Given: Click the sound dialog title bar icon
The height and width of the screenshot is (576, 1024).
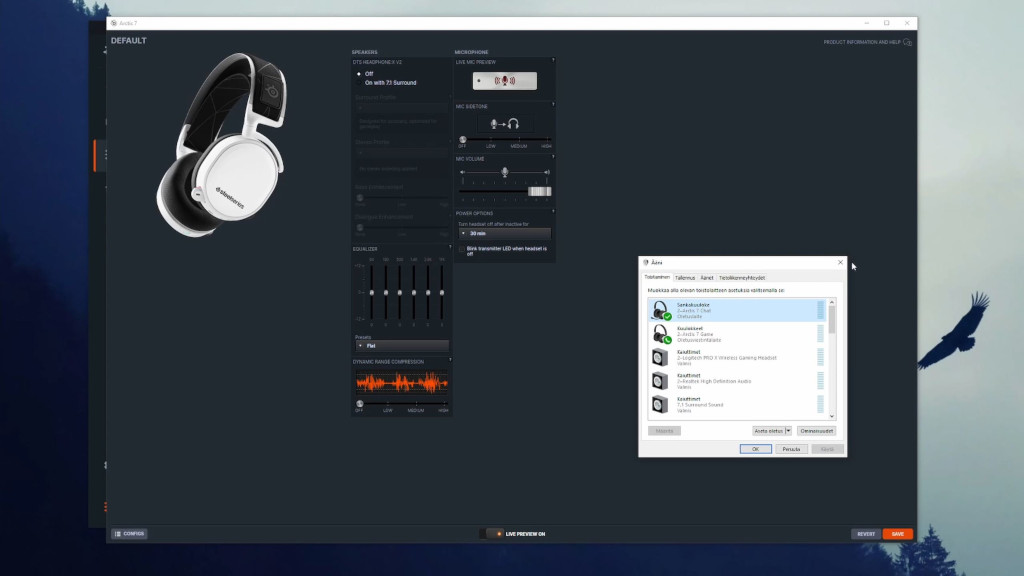Looking at the screenshot, I should click(x=646, y=263).
